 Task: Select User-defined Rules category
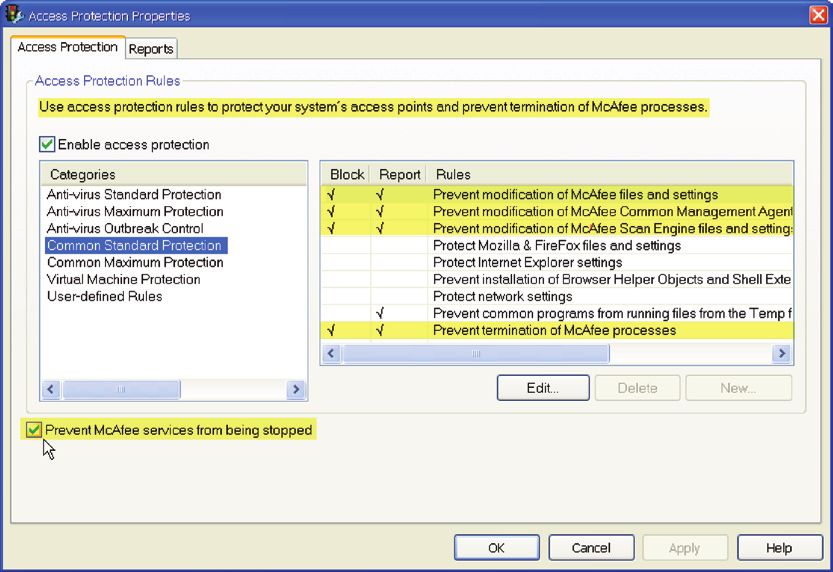[105, 296]
